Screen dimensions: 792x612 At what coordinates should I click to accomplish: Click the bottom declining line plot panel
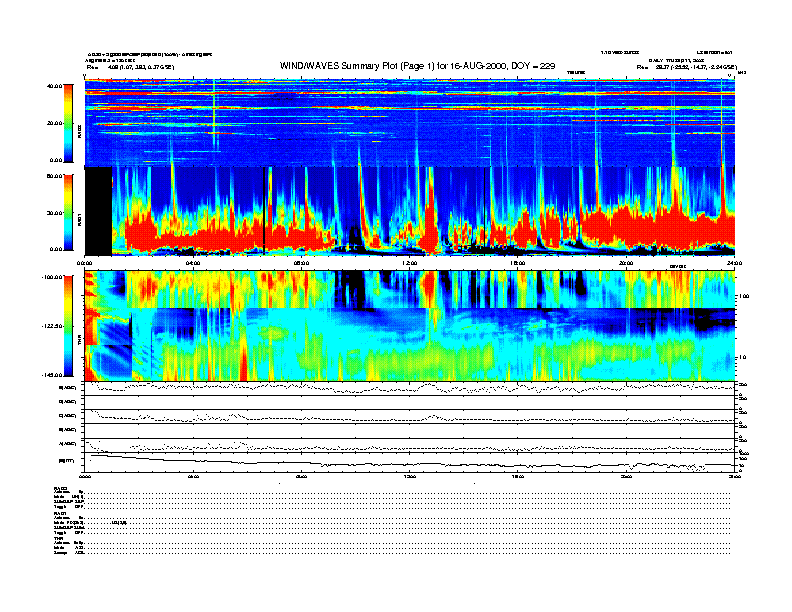pyautogui.click(x=410, y=462)
